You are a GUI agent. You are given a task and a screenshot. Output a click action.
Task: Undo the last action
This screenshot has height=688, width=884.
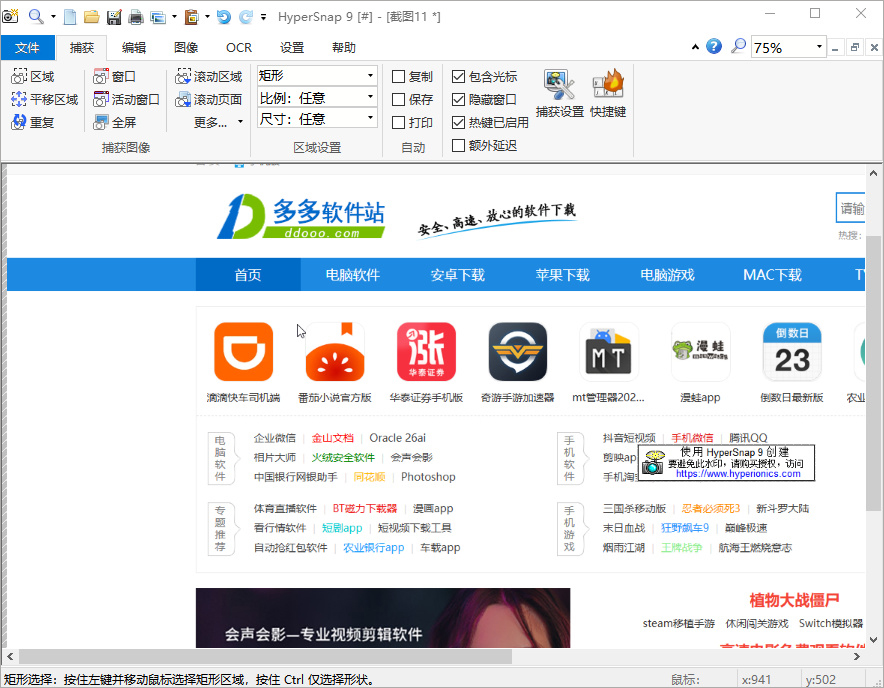click(224, 17)
